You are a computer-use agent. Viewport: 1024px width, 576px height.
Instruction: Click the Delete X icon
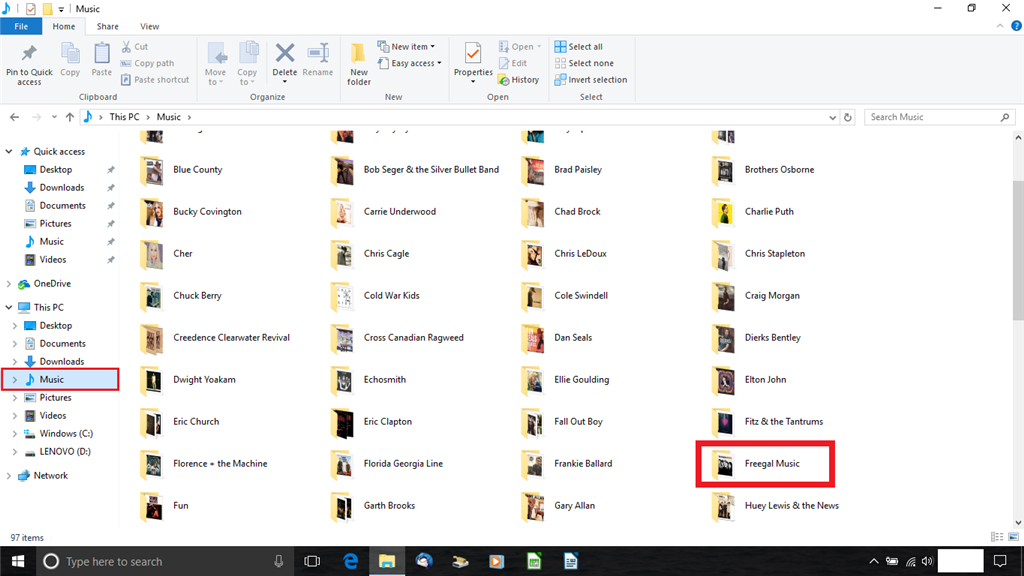click(x=285, y=54)
